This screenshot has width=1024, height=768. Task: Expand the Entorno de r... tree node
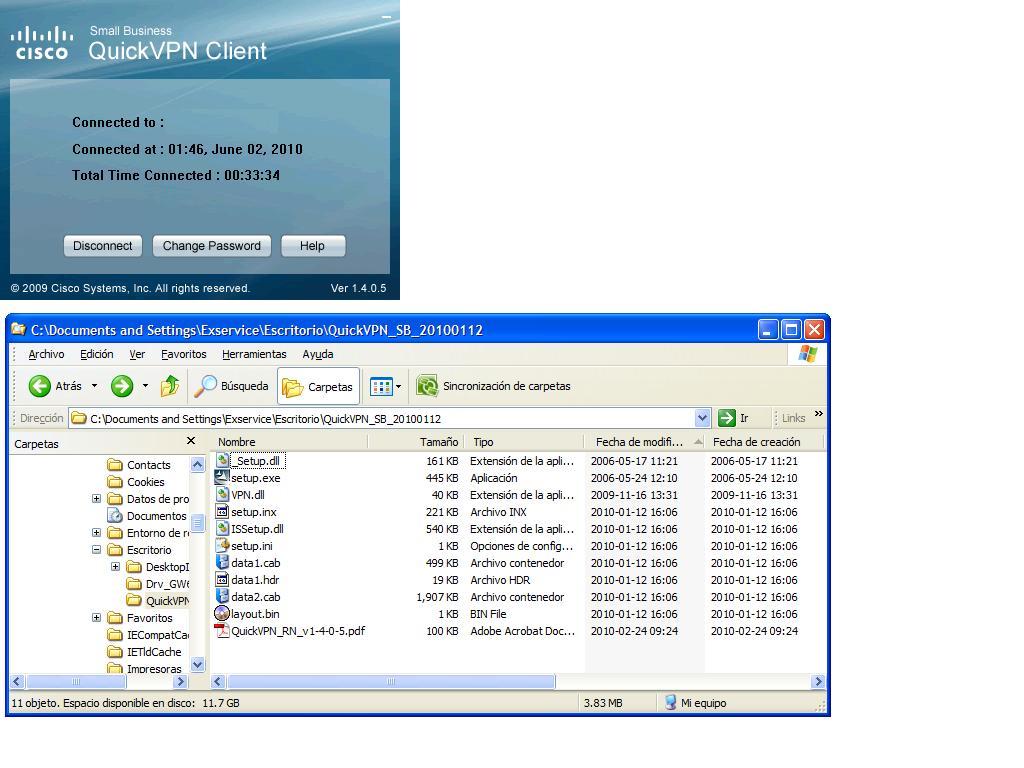coord(97,533)
